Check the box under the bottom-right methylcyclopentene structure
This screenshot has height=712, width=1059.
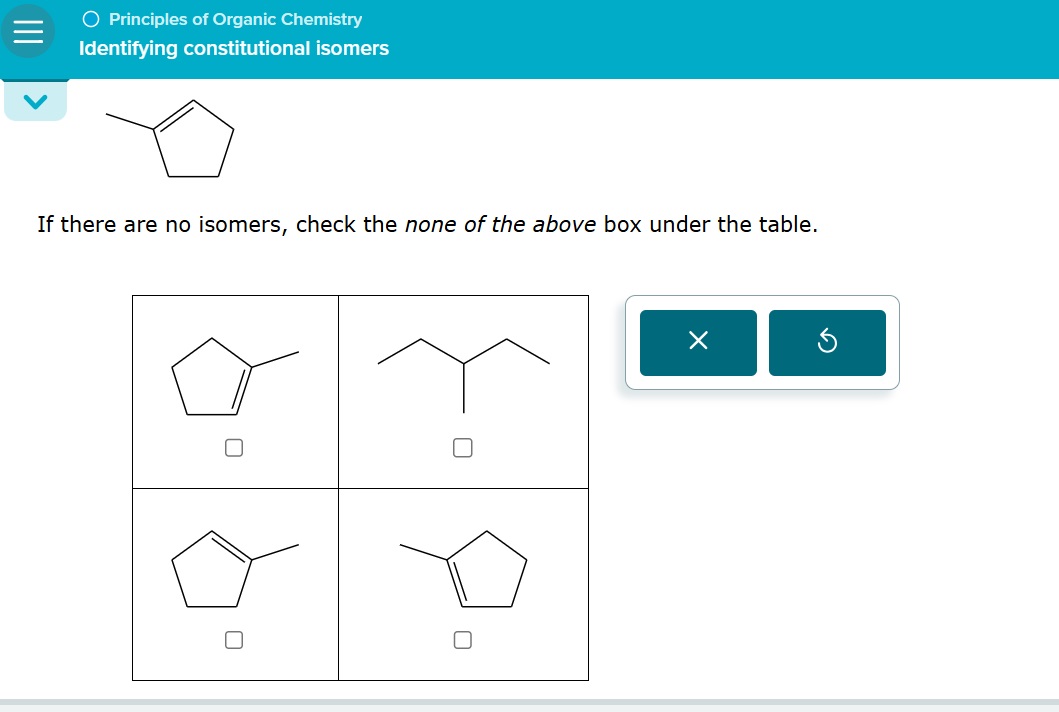point(462,639)
